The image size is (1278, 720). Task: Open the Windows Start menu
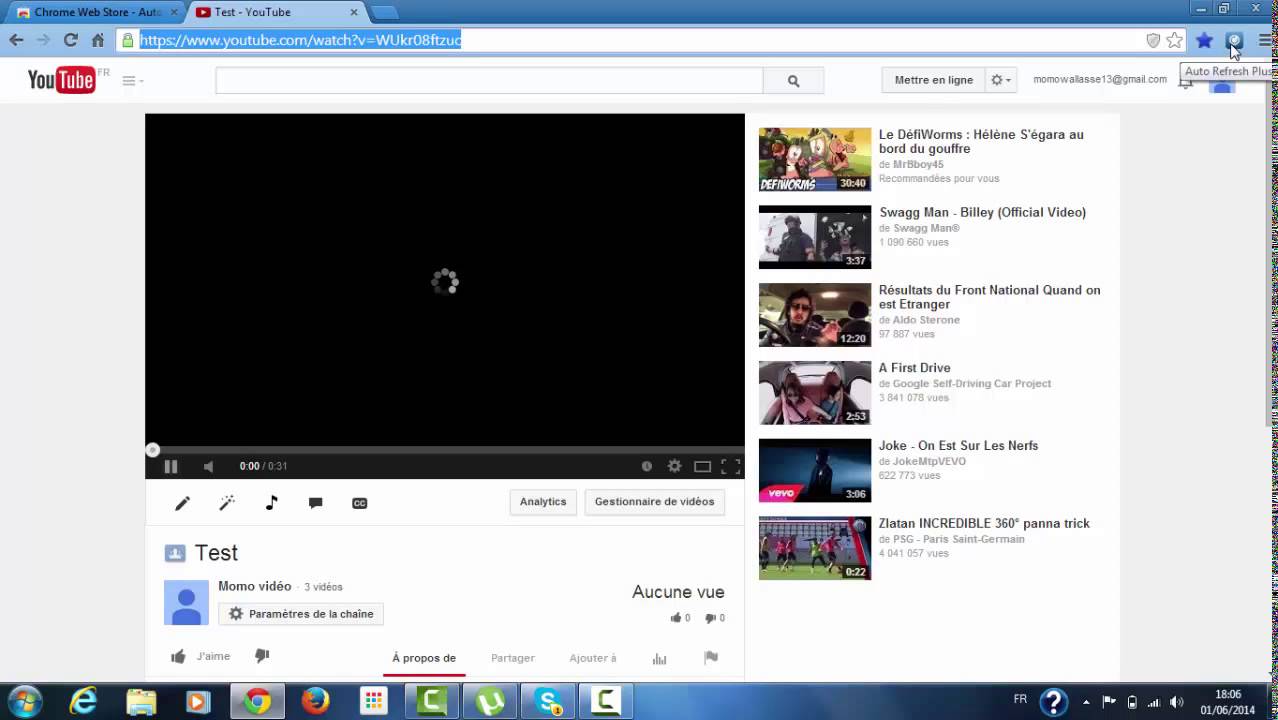(x=25, y=701)
